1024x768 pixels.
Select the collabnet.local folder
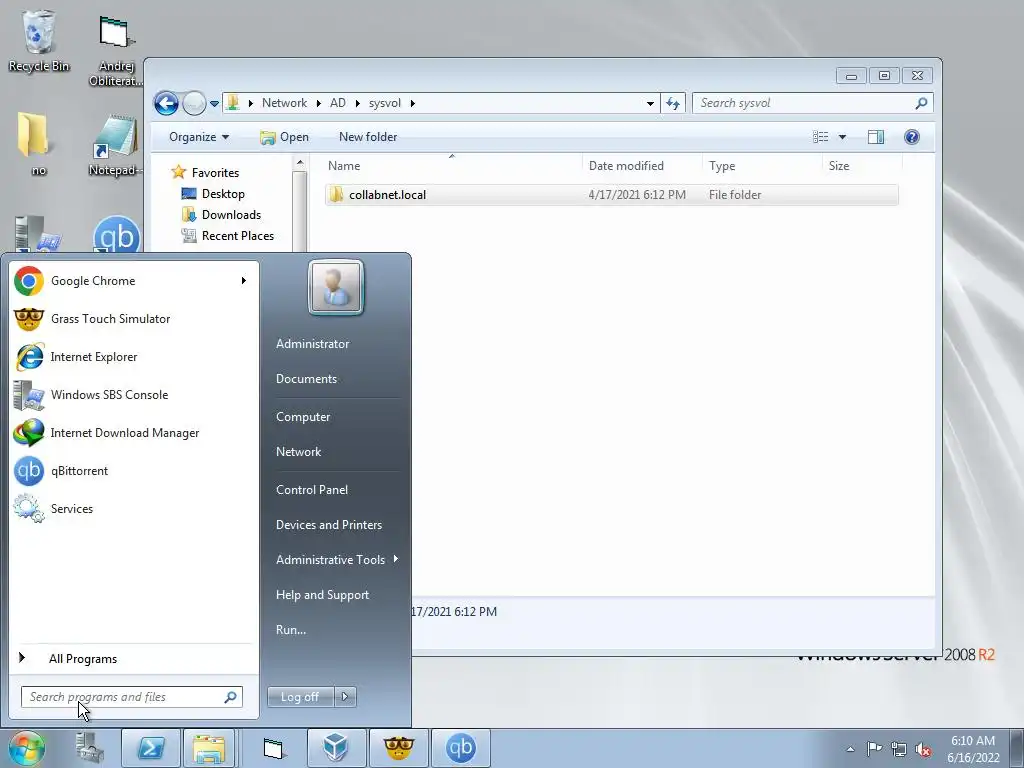point(611,195)
